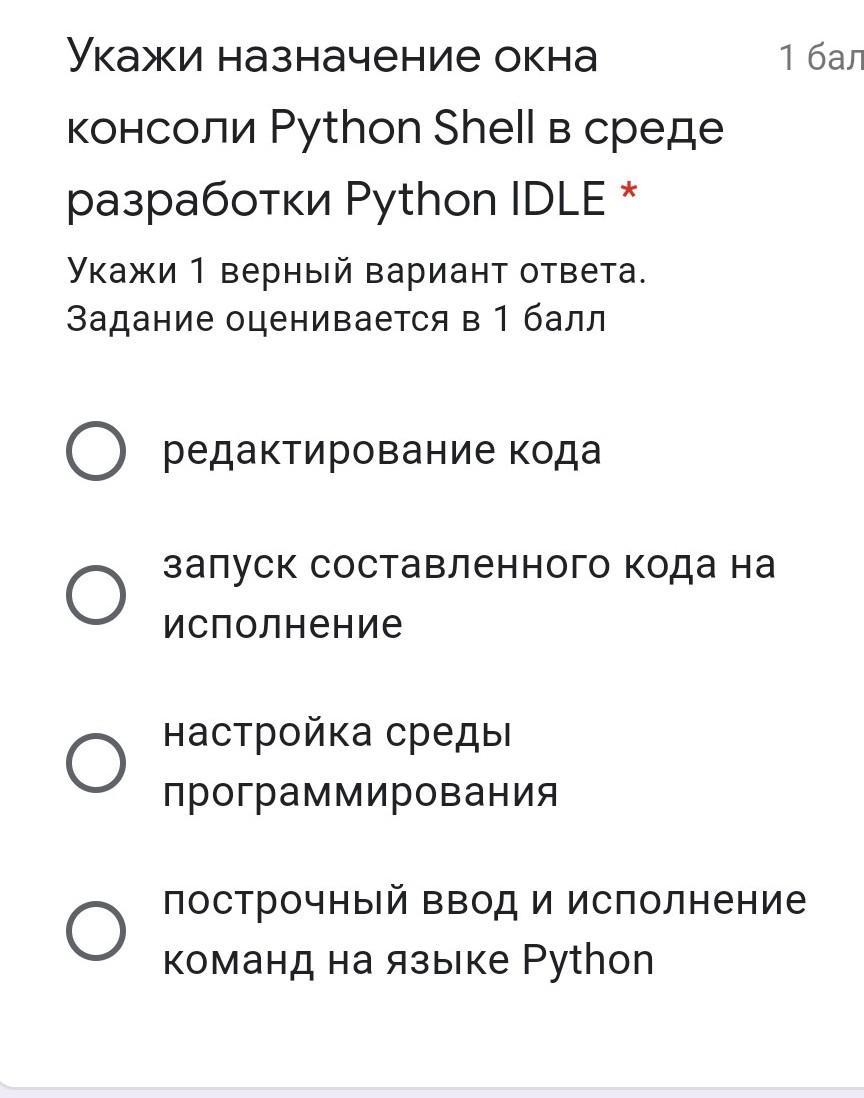The width and height of the screenshot is (864, 1098).
Task: Click the label "построчный ввод и исполнение"
Action: click(x=484, y=901)
